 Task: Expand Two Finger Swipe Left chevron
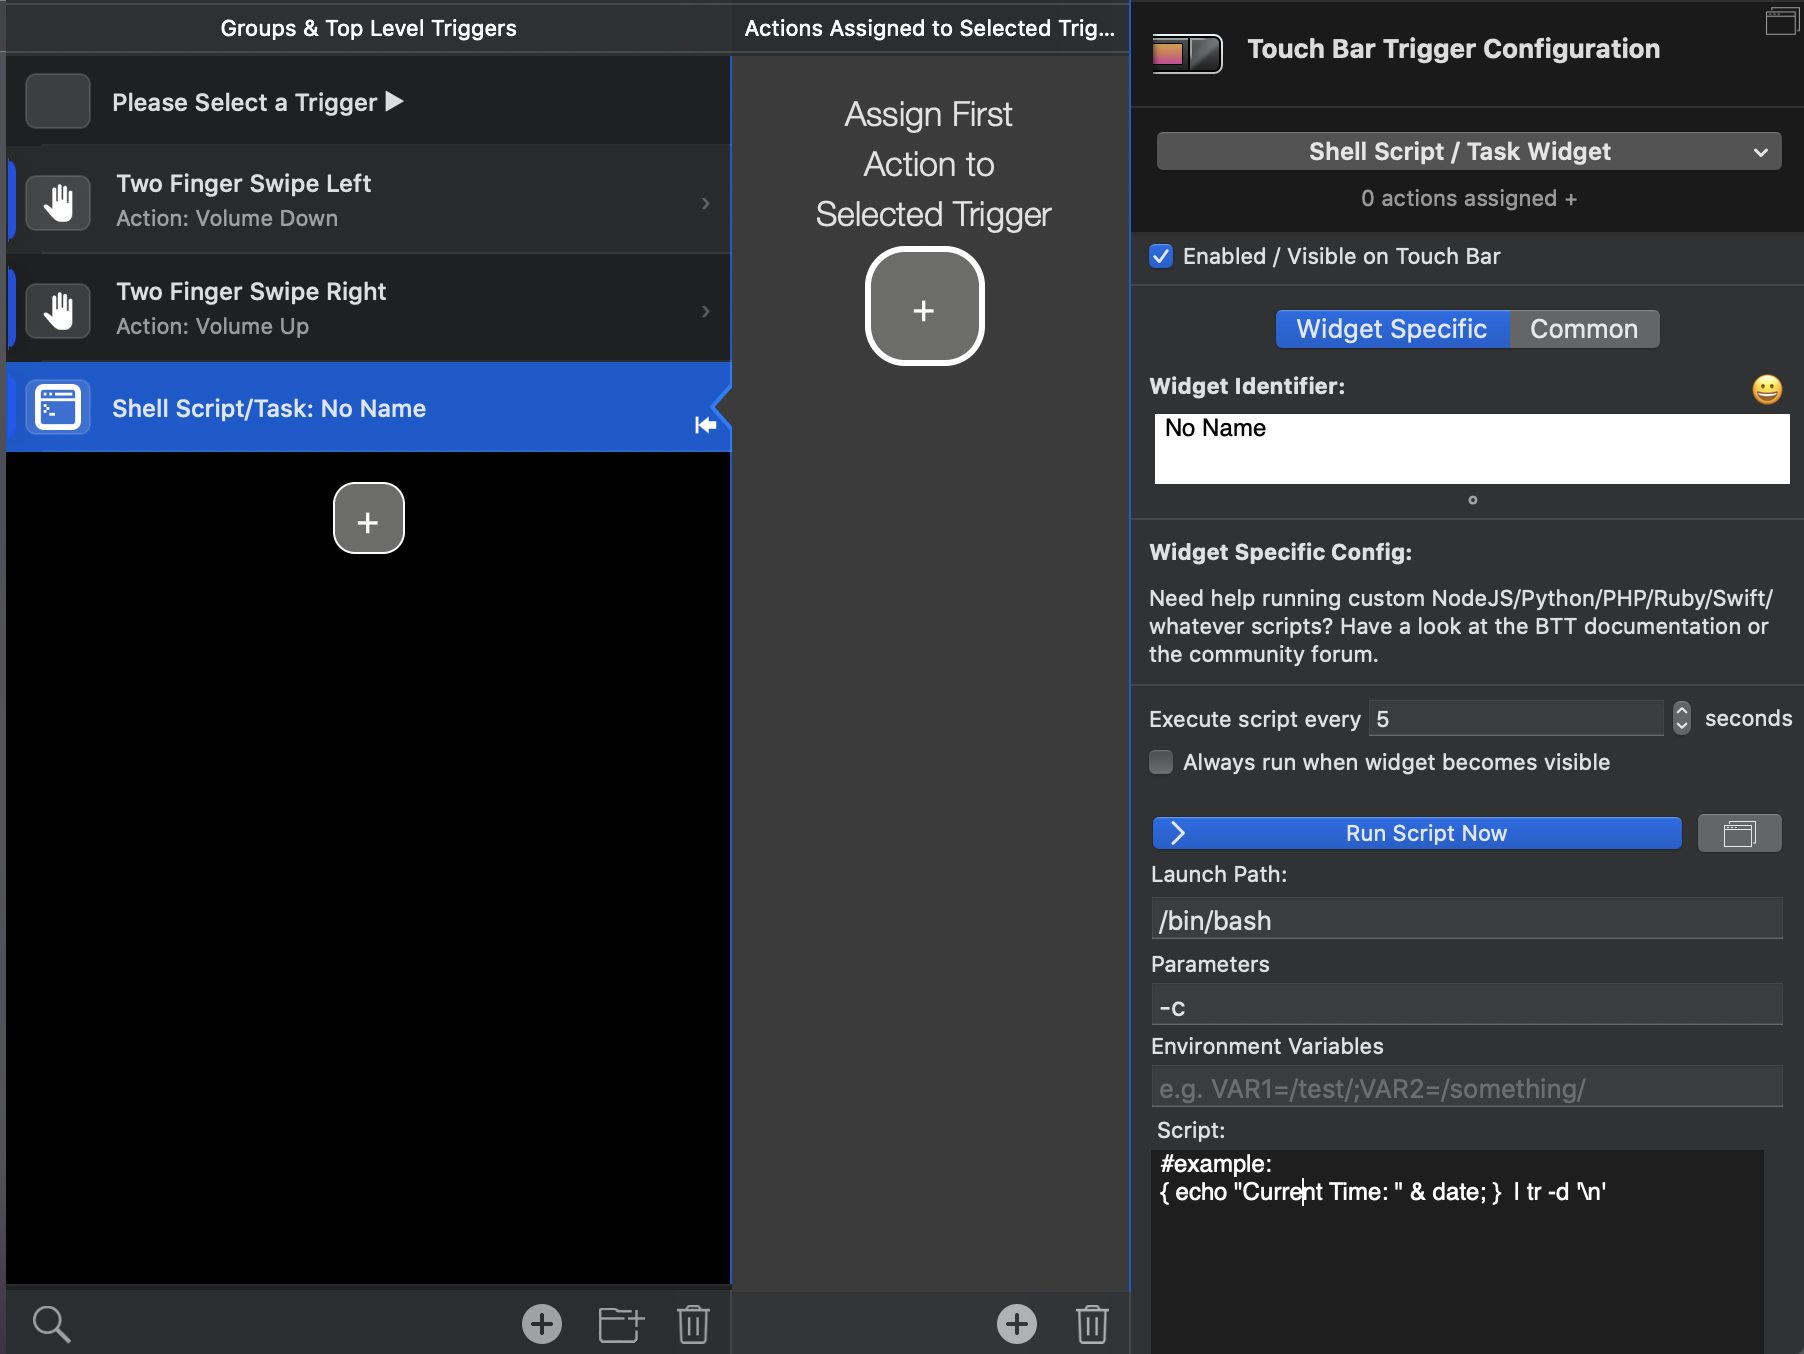click(x=706, y=203)
